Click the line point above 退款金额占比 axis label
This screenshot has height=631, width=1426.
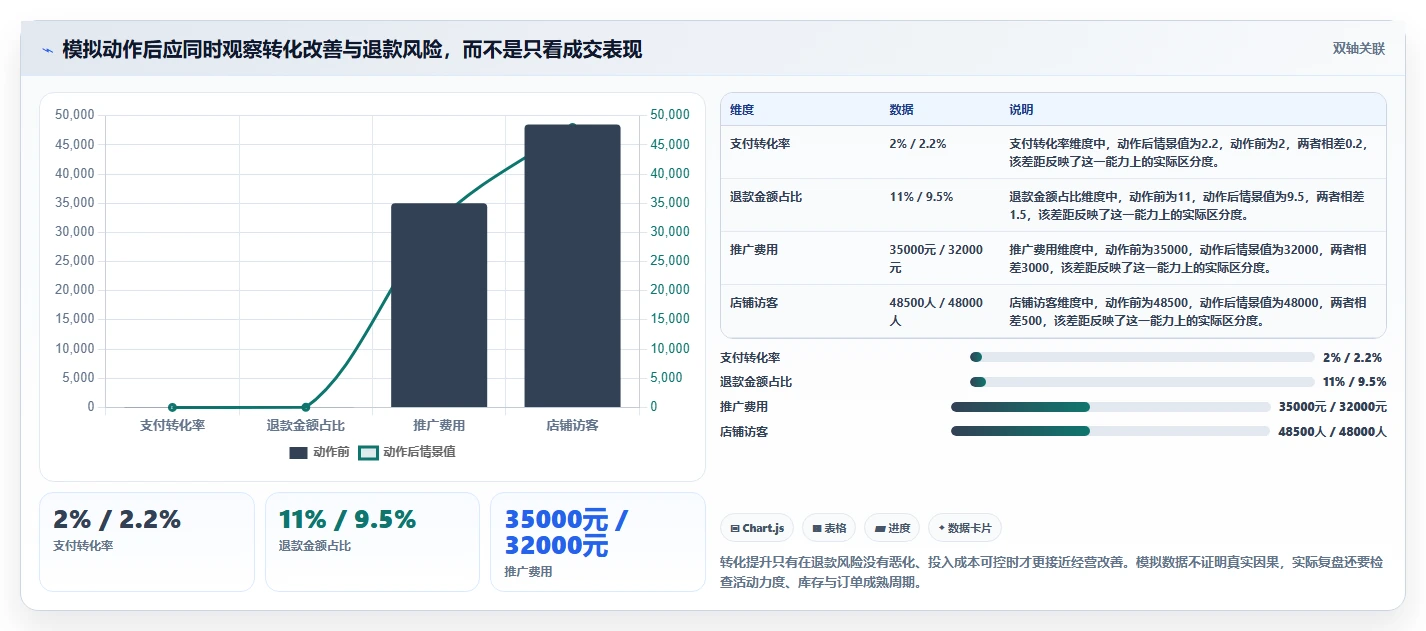[306, 407]
